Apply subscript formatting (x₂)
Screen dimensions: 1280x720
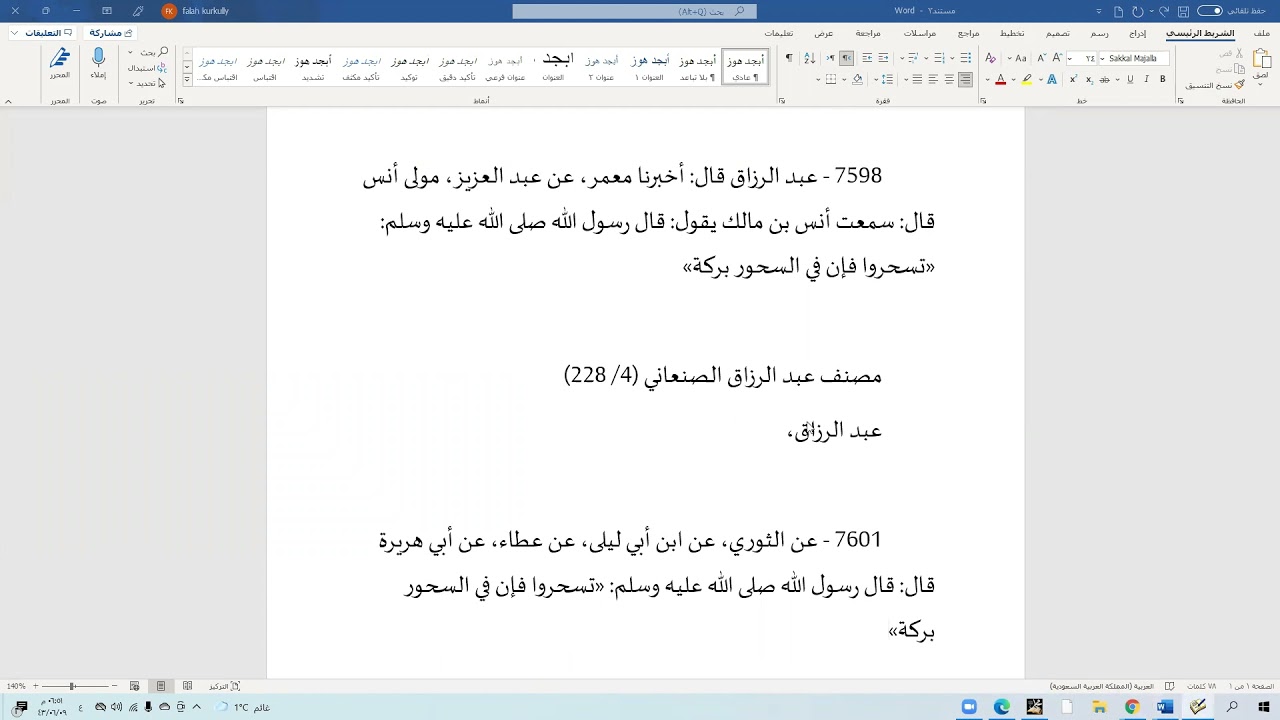click(x=1090, y=79)
